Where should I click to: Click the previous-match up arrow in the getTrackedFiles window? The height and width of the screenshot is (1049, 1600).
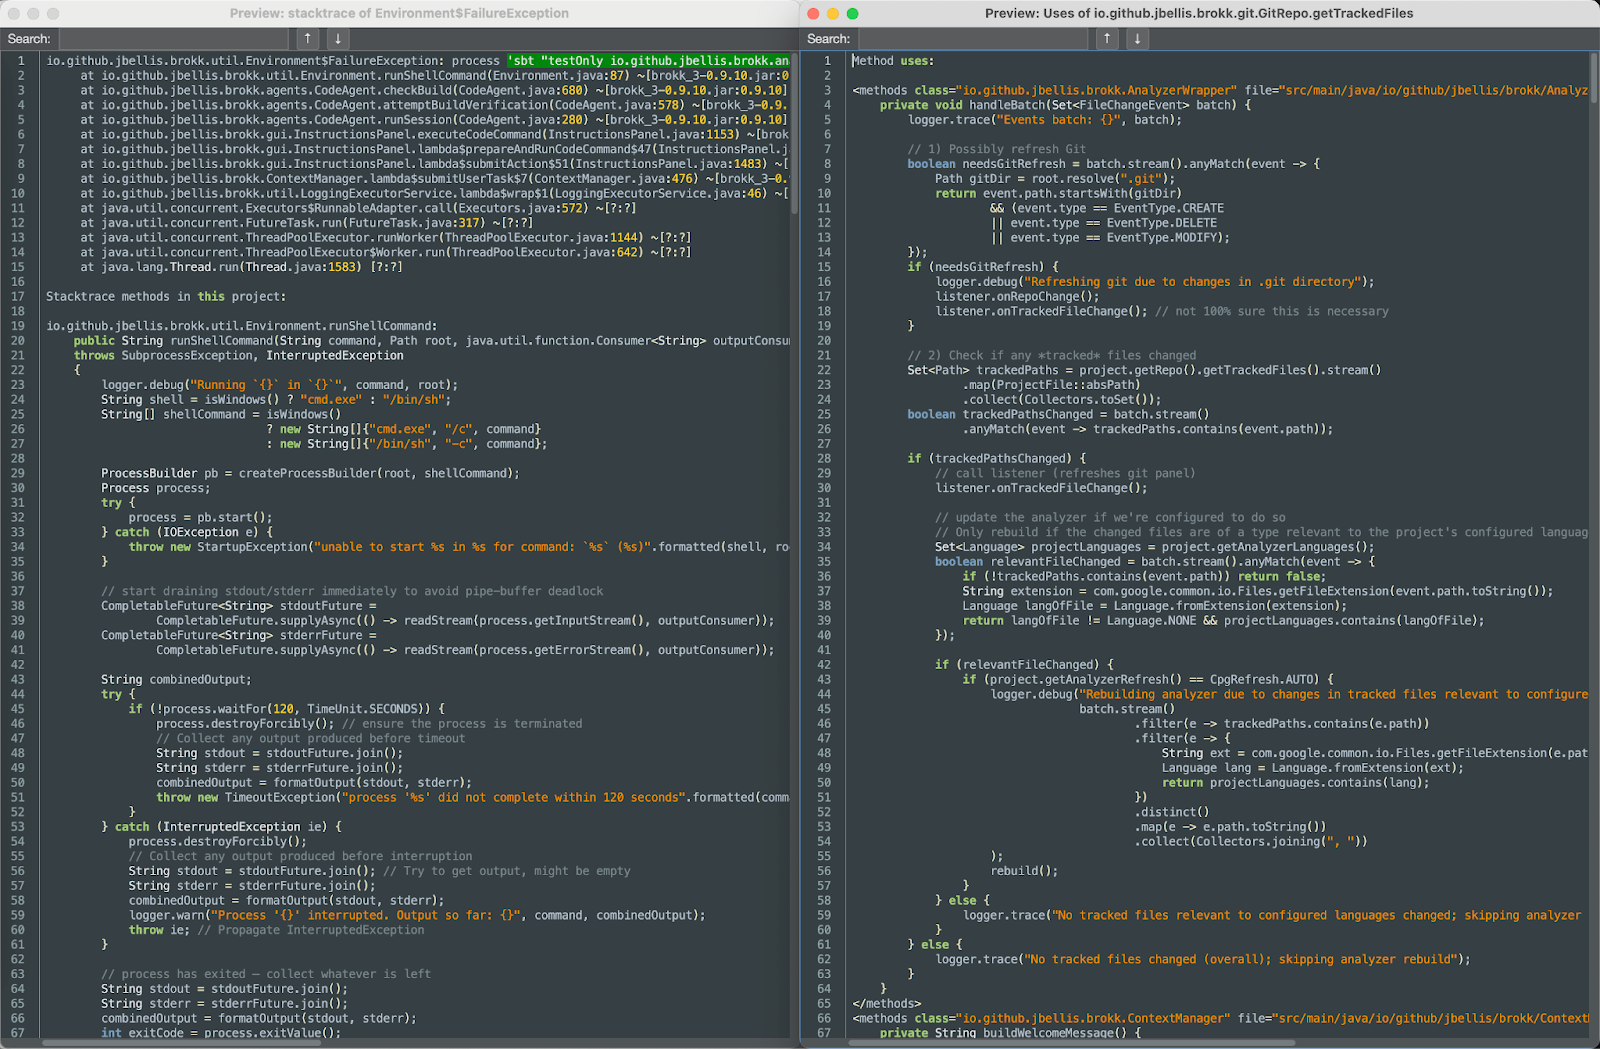1106,39
